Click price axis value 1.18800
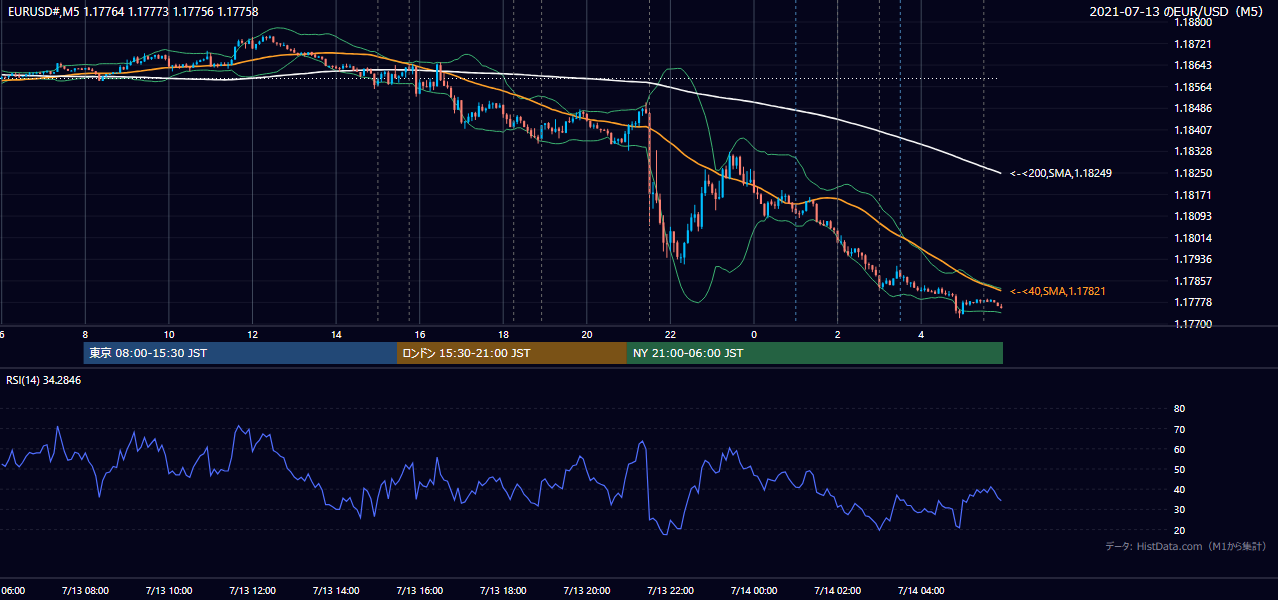The image size is (1278, 600). (x=1192, y=23)
